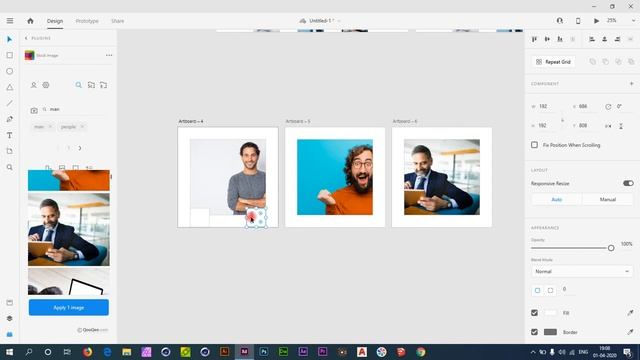Set responsive resize to Auto
The width and height of the screenshot is (640, 360).
557,200
